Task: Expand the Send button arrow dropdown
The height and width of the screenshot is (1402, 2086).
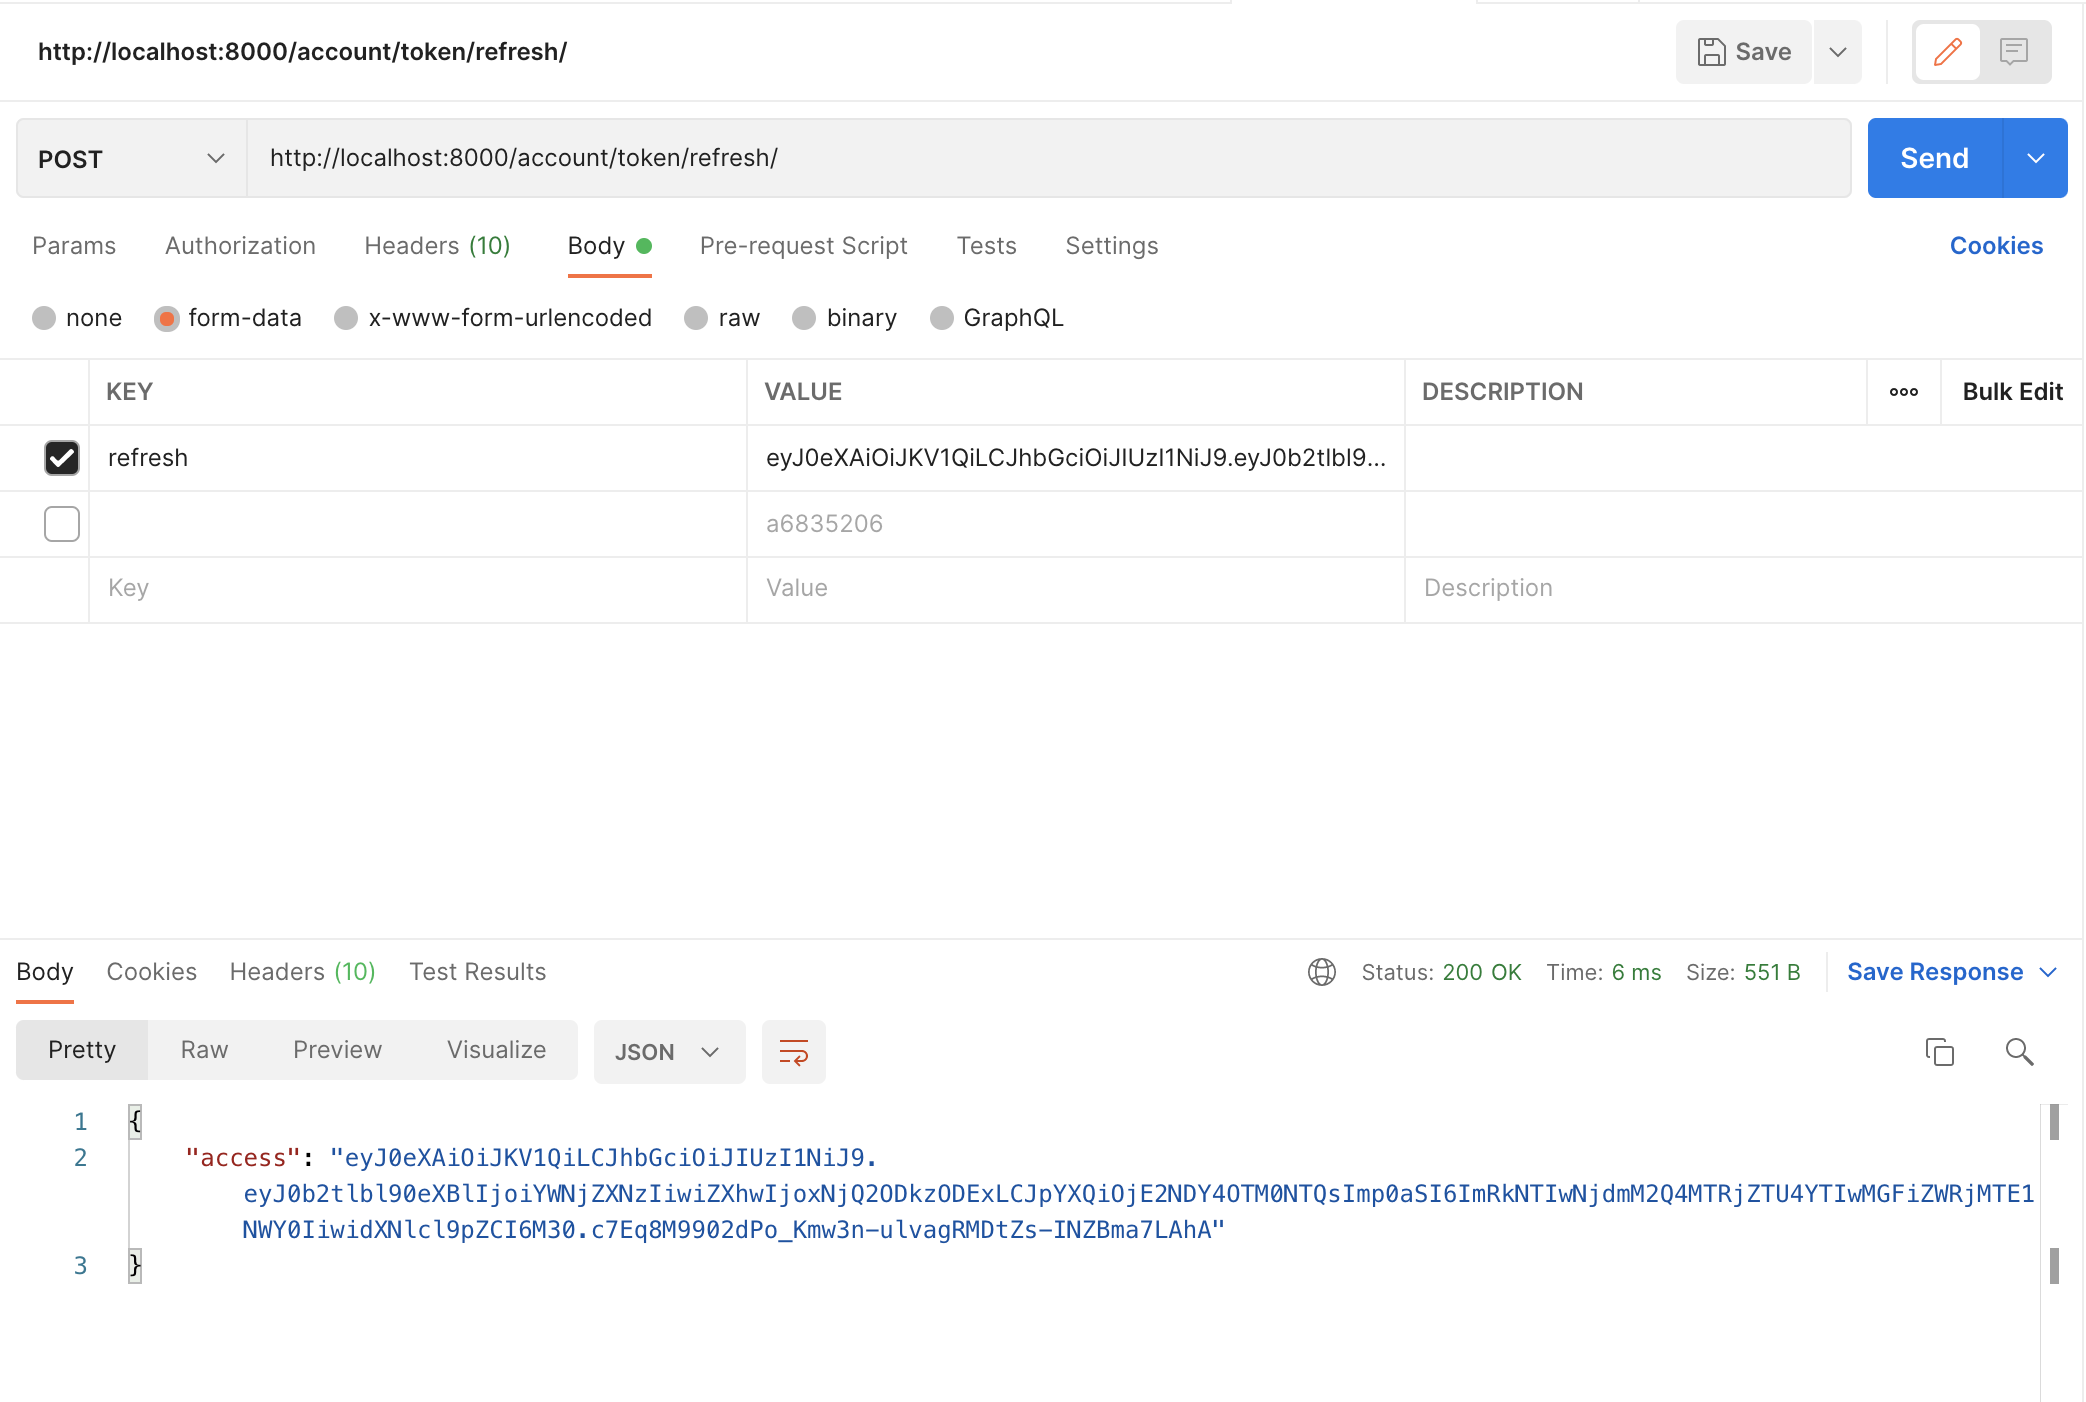Action: [2035, 159]
